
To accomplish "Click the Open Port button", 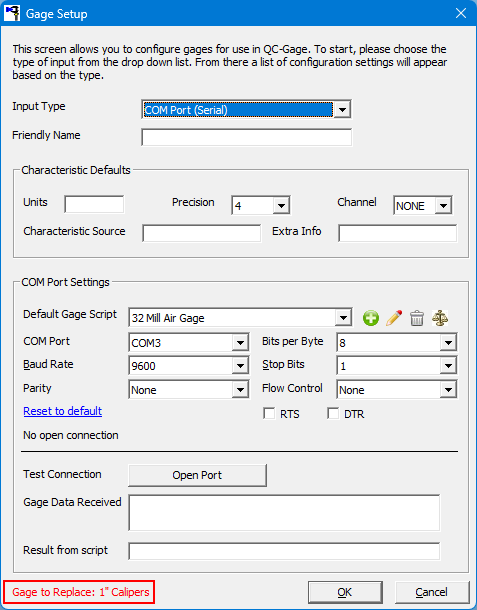I will 197,475.
